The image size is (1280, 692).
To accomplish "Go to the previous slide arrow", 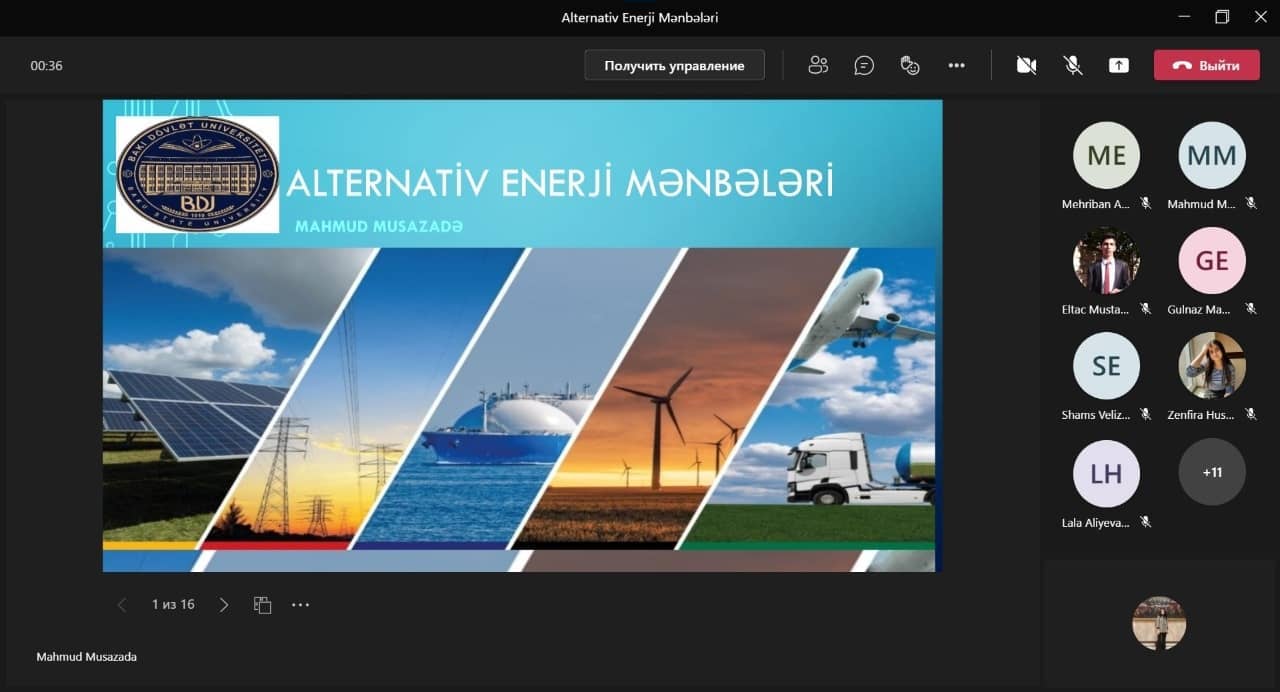I will click(122, 605).
